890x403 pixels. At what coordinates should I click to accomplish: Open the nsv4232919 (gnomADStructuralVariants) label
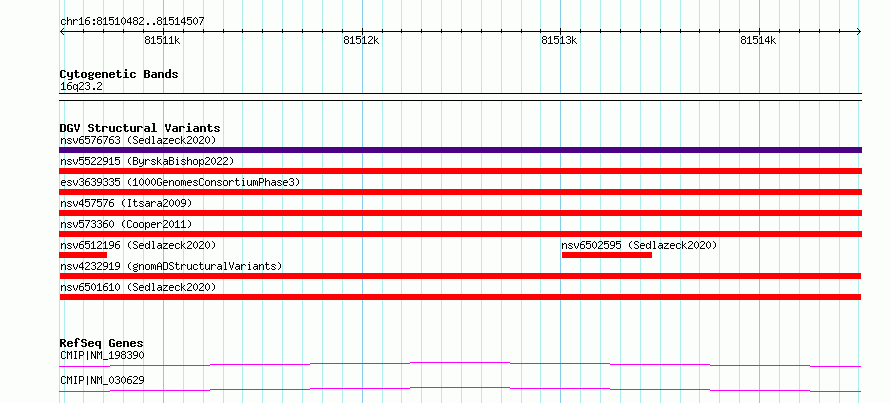[171, 266]
